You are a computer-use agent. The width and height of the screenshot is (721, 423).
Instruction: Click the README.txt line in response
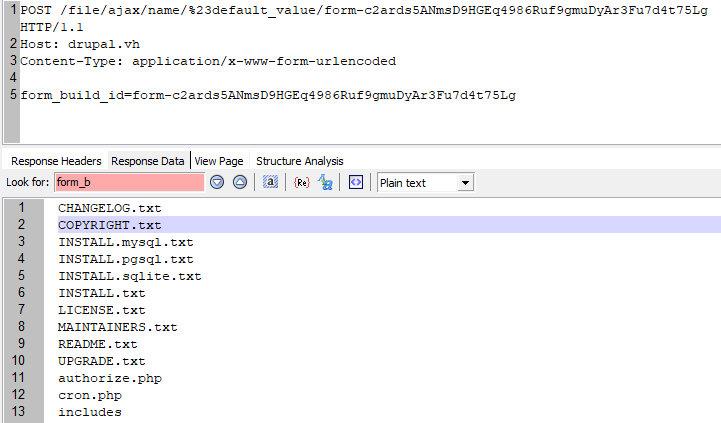point(97,344)
